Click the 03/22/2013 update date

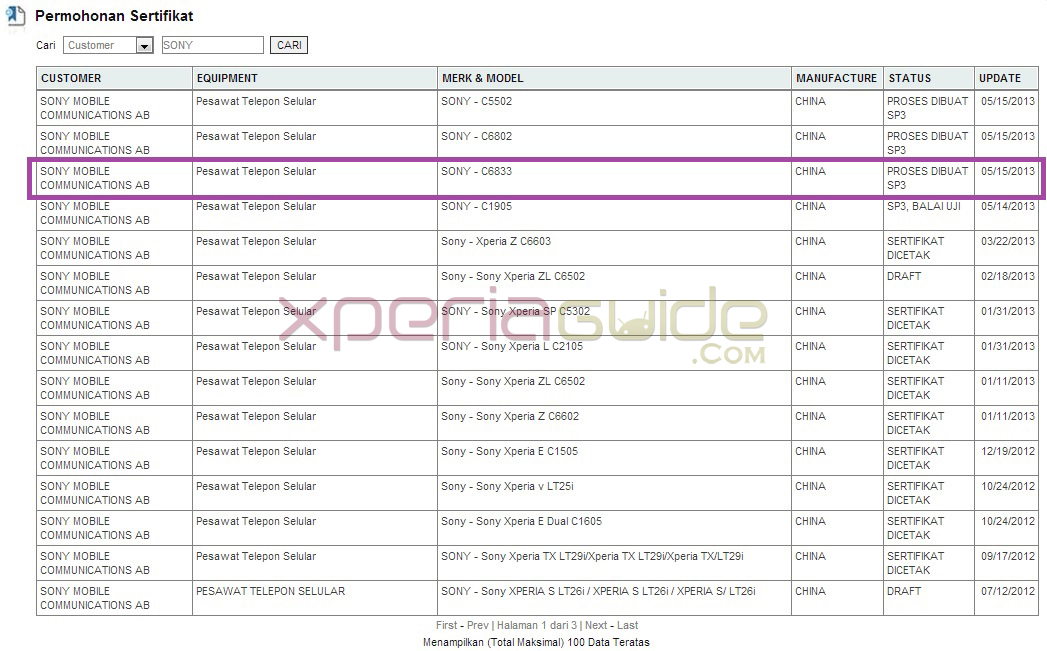click(1008, 241)
